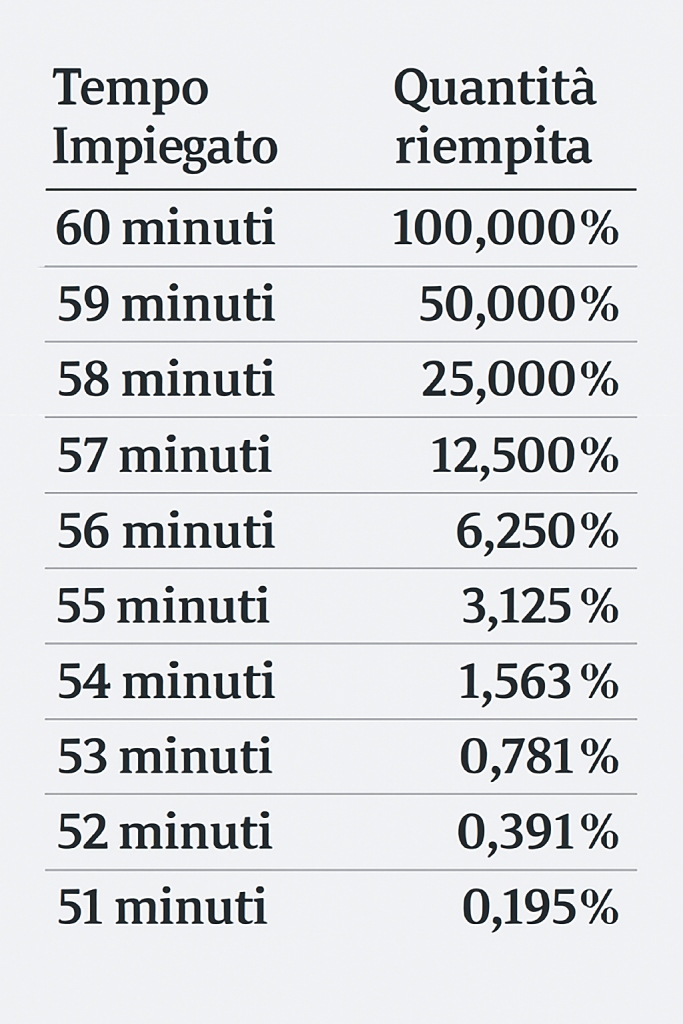The width and height of the screenshot is (683, 1024).
Task: Click the '12,500%' value
Action: pyautogui.click(x=524, y=455)
